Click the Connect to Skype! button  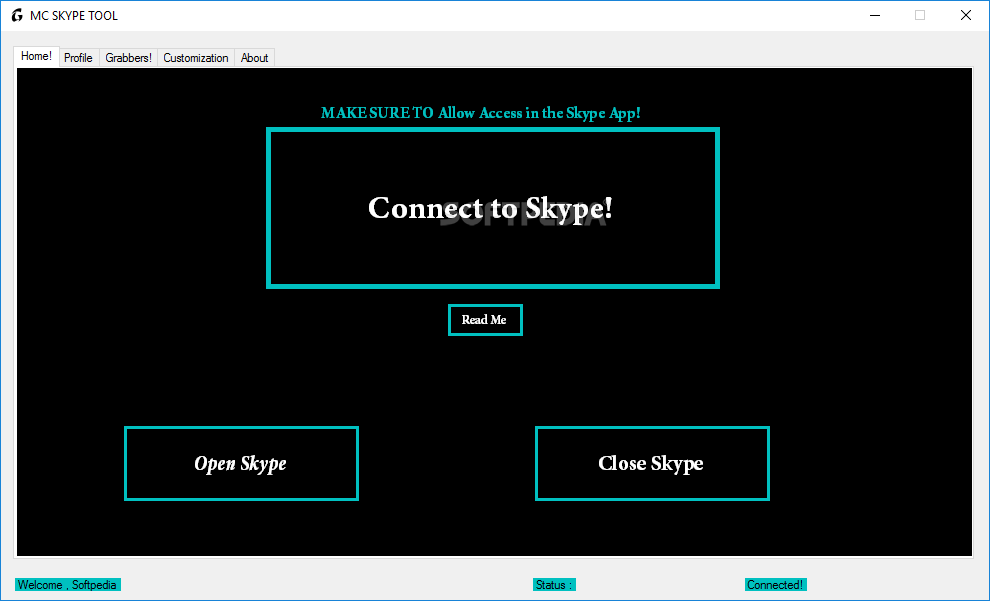click(492, 208)
